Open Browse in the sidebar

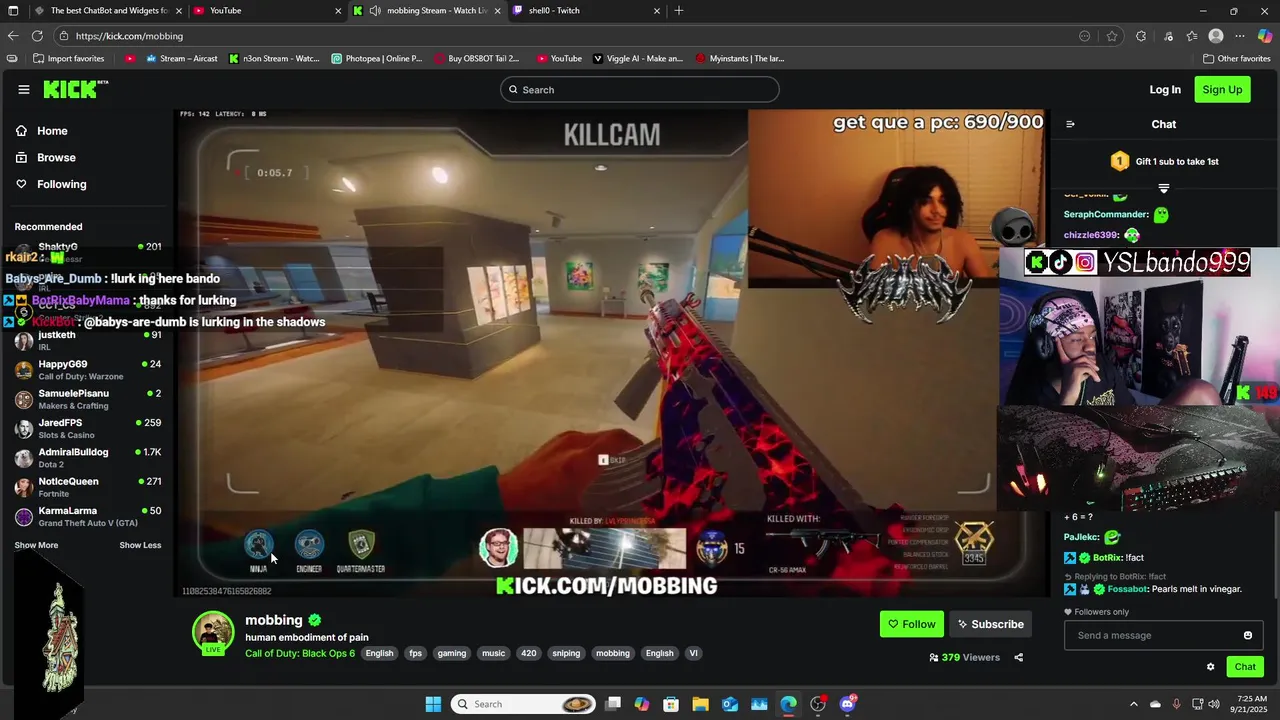coord(56,158)
